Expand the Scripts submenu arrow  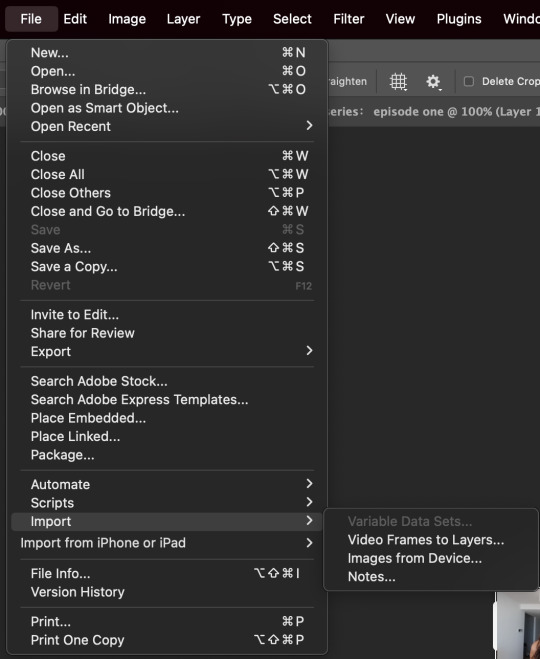309,502
